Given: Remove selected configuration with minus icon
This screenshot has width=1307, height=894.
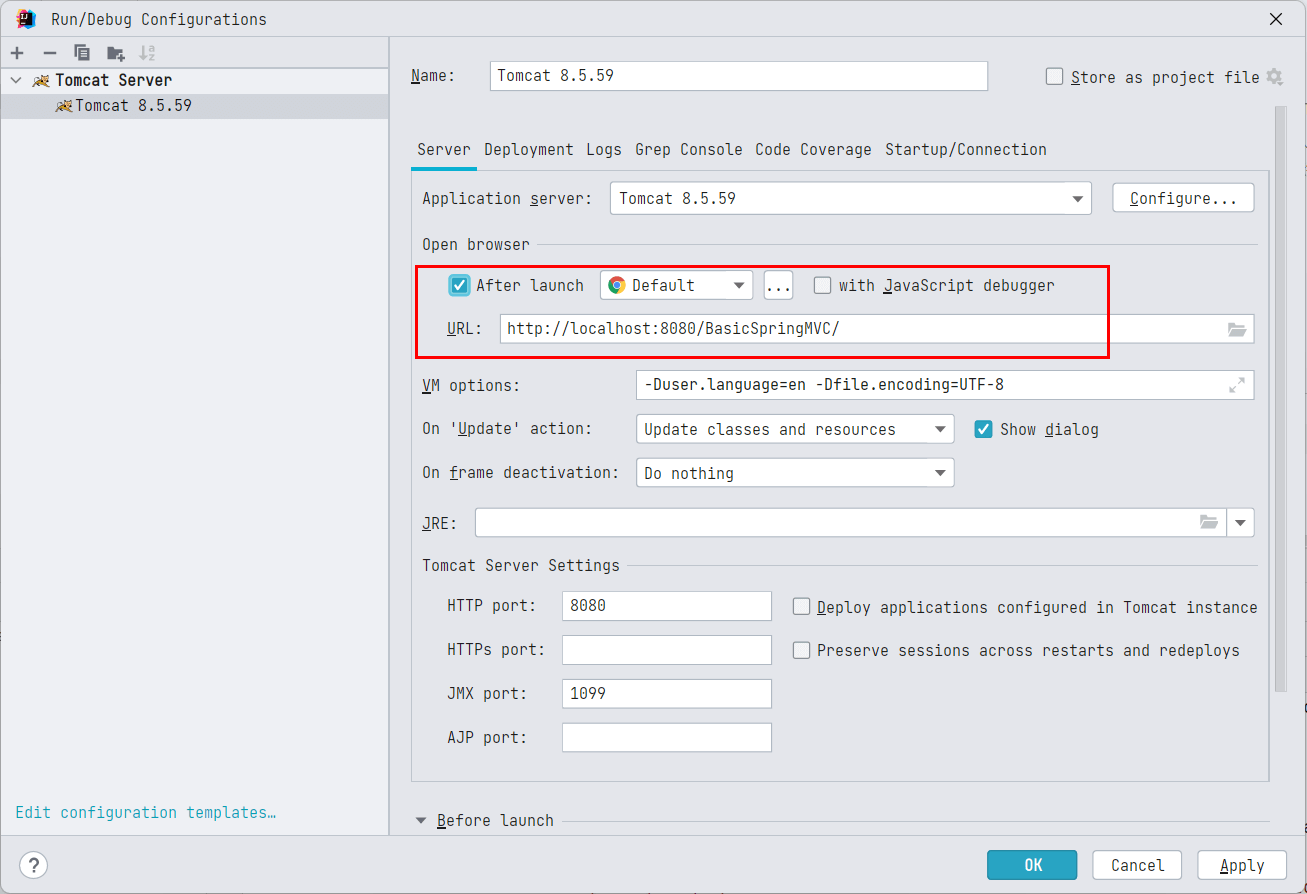Looking at the screenshot, I should click(49, 53).
